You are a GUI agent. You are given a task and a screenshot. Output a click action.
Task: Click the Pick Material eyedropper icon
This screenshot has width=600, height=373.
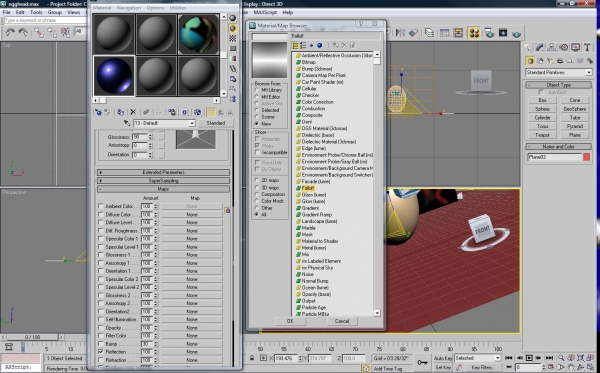127,123
